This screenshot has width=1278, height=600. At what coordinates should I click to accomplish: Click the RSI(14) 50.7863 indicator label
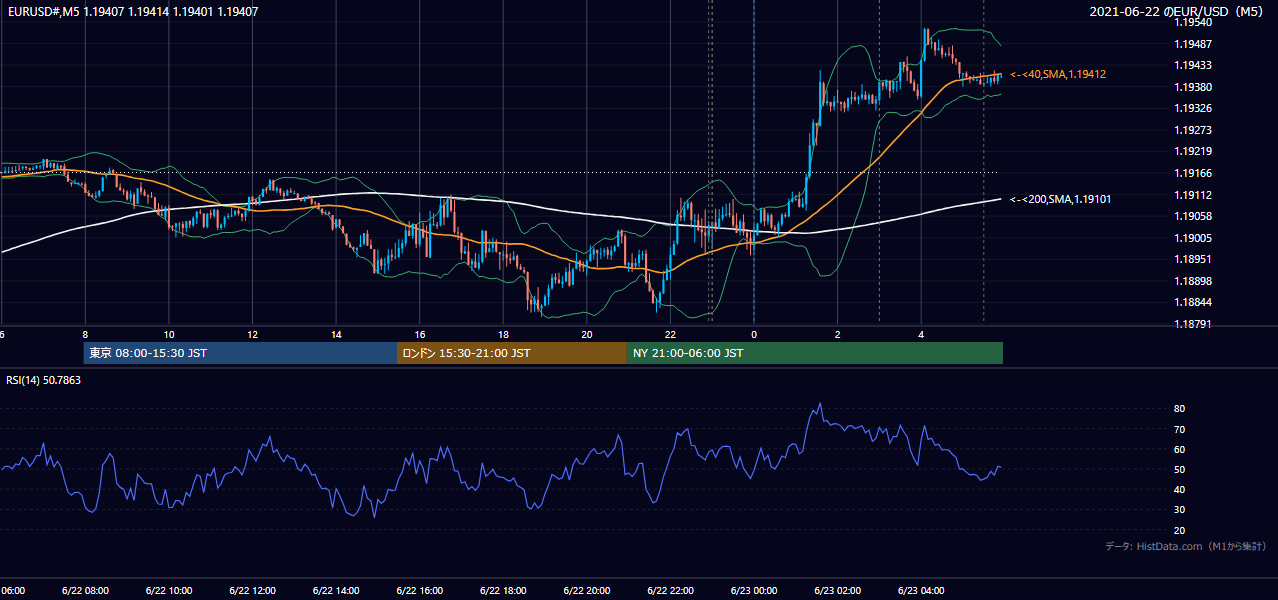[44, 380]
